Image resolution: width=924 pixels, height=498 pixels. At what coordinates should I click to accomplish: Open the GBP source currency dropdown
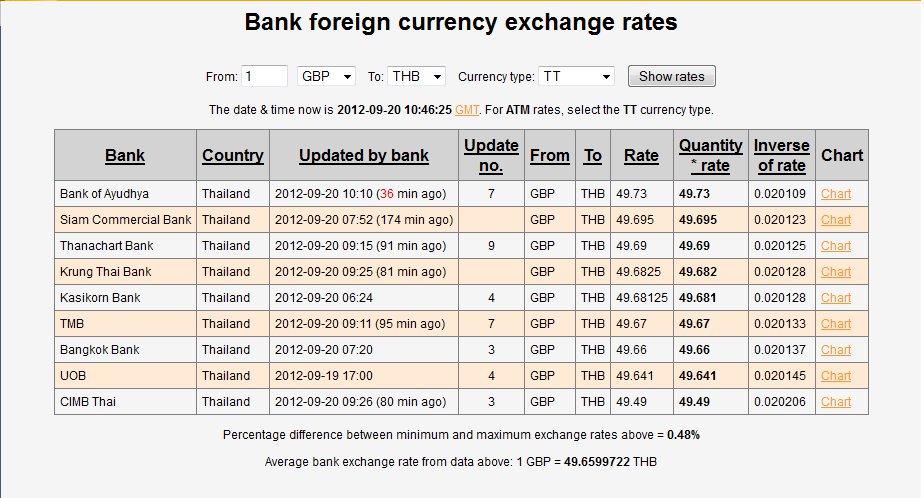(326, 77)
